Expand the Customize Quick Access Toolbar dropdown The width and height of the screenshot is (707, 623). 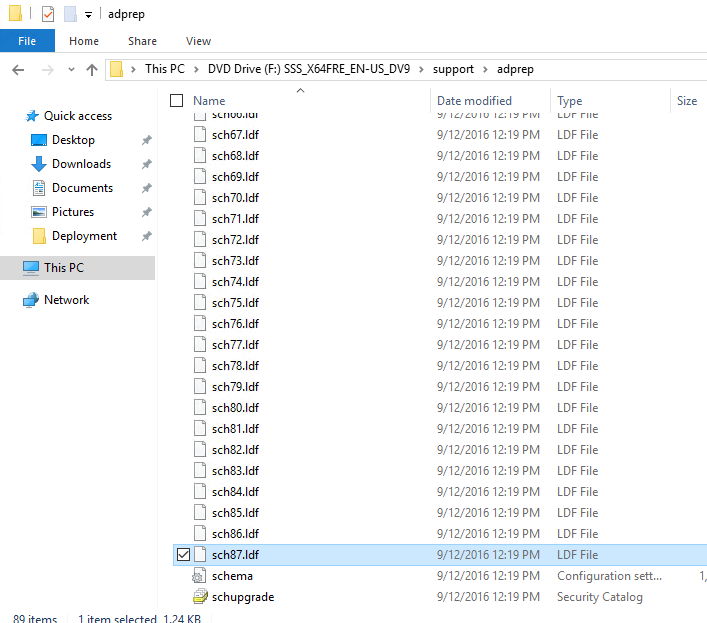coord(89,14)
